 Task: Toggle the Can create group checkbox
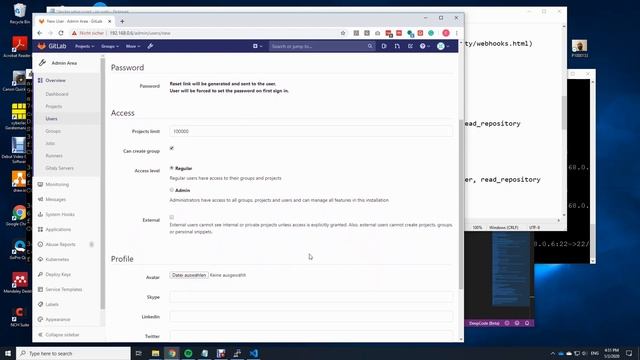point(172,148)
